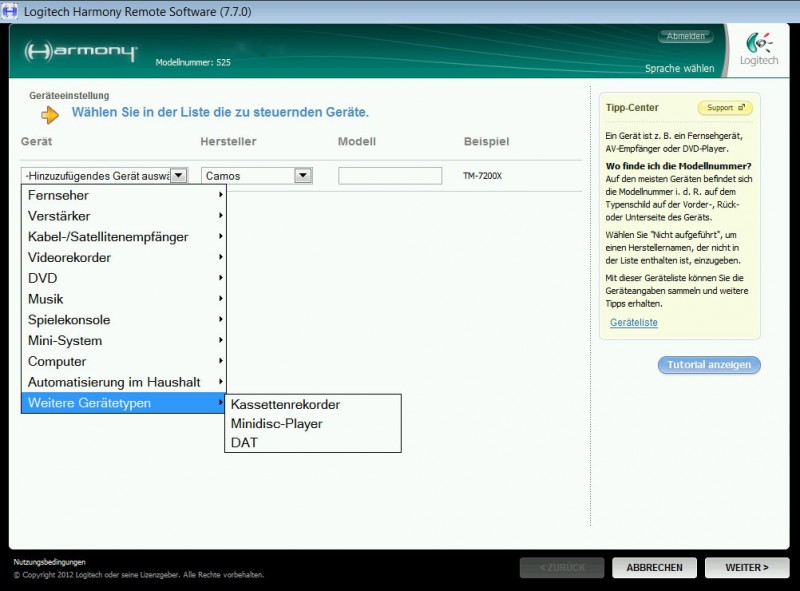This screenshot has height=591, width=800.
Task: Click the yellow arrow icon beside instructions
Action: coord(50,114)
